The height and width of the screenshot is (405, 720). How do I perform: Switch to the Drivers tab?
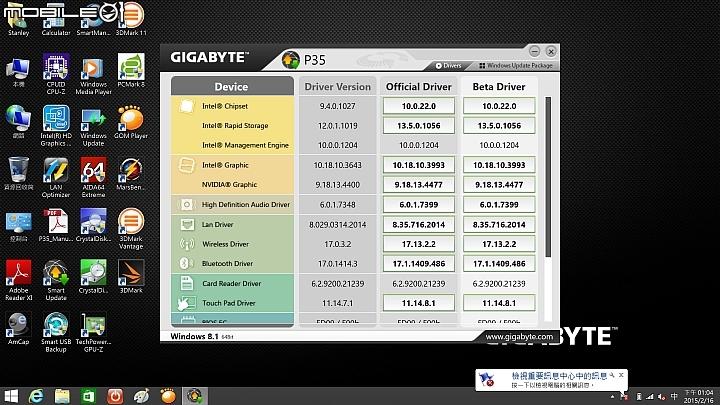click(448, 66)
